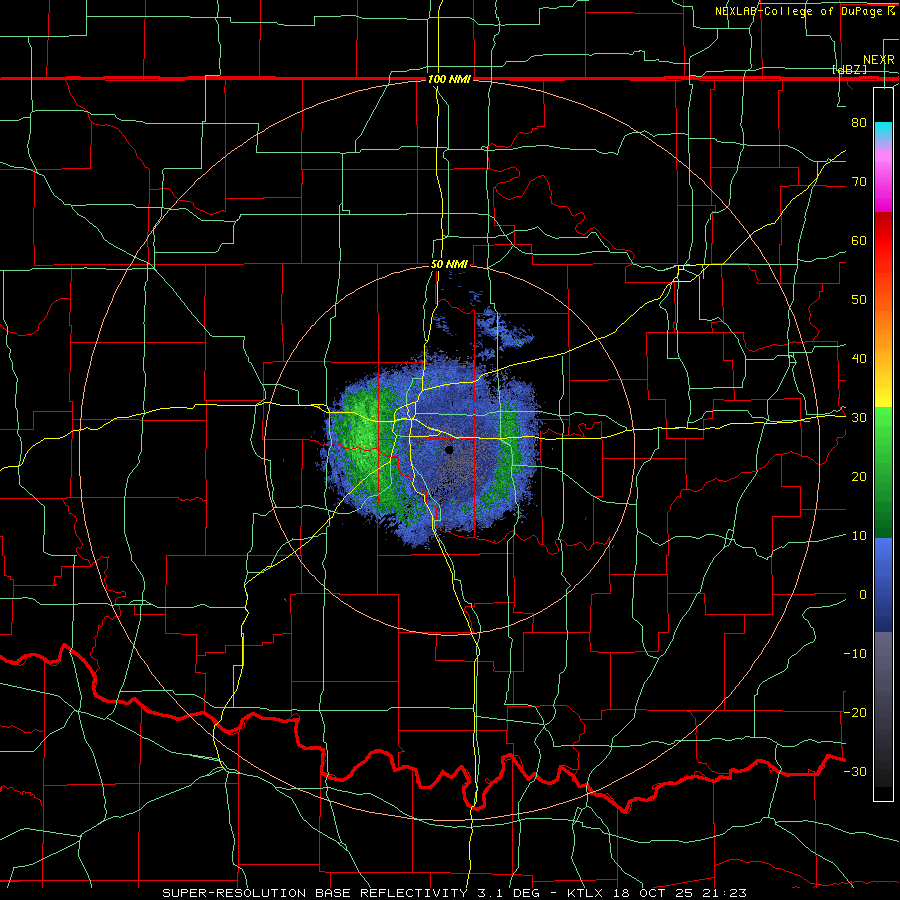Click the [dBZ] unit label
The height and width of the screenshot is (900, 900).
[850, 69]
